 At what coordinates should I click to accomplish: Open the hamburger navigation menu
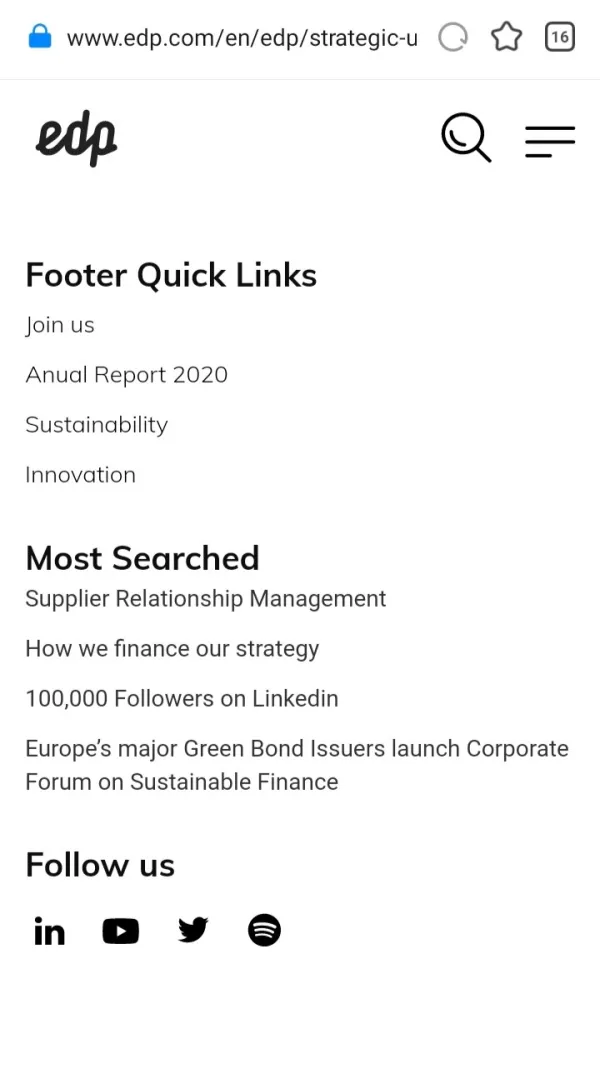(x=550, y=141)
